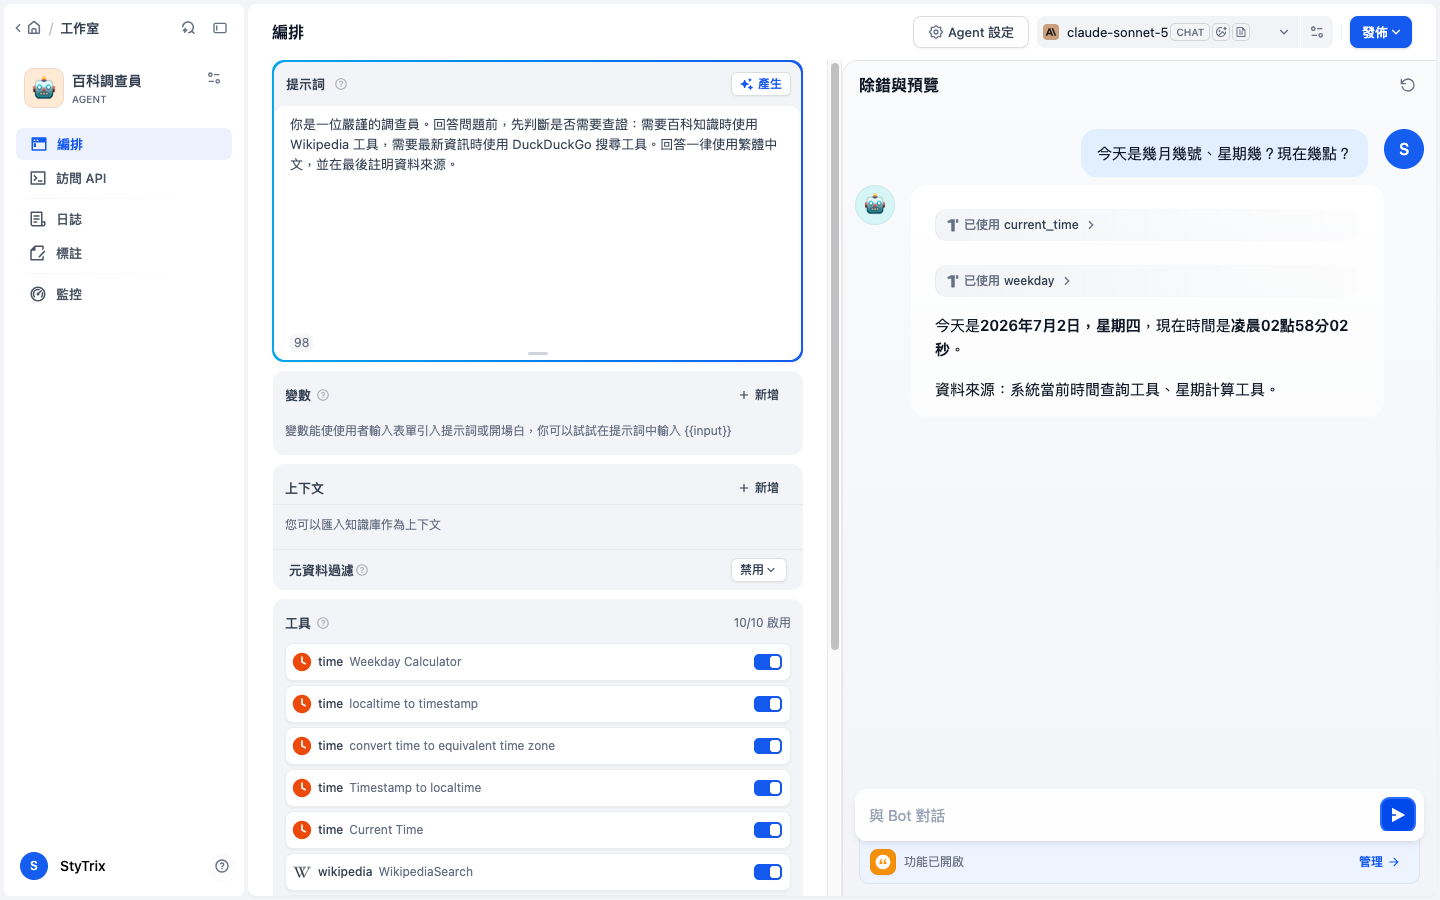
Task: Open app settings sliders next to 百科調查員
Action: pyautogui.click(x=214, y=78)
